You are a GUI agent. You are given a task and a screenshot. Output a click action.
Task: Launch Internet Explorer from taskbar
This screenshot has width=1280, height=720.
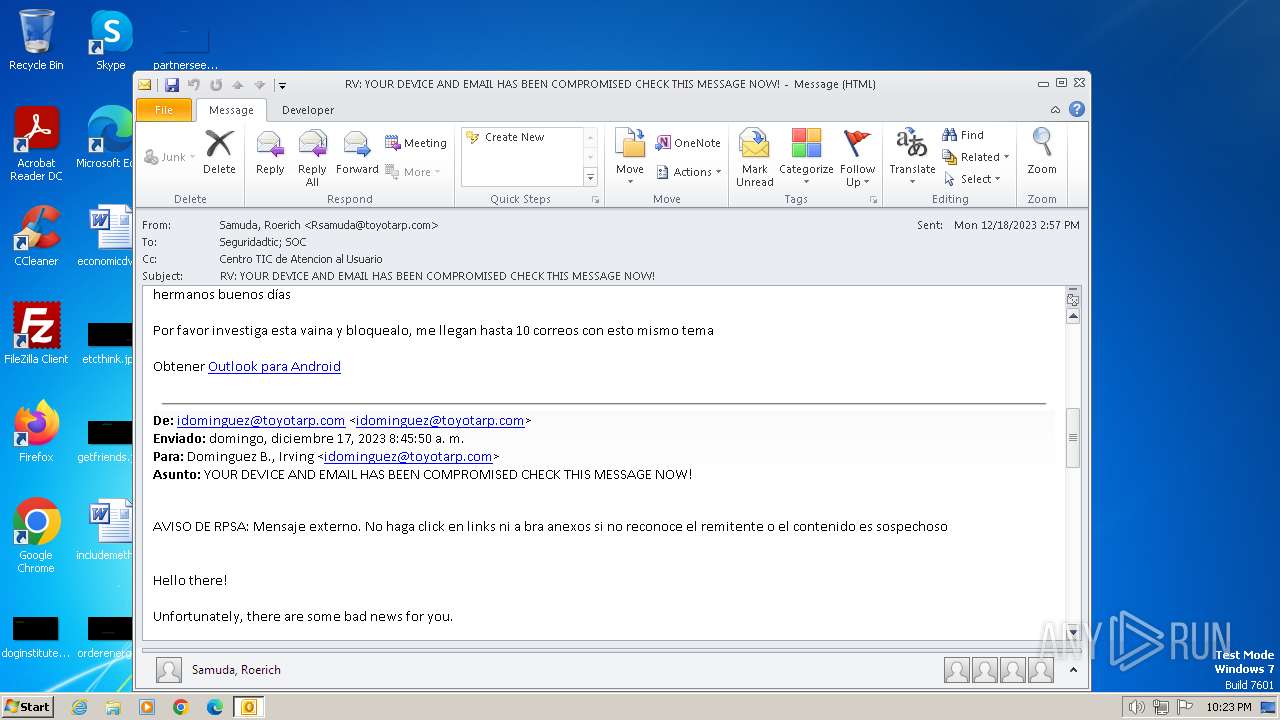[x=79, y=707]
